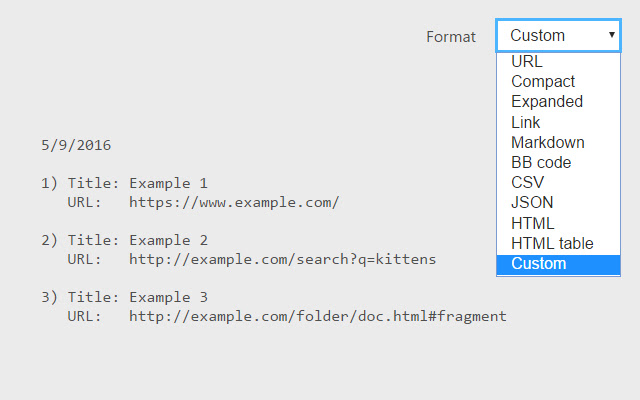Select the highlighted Custom list option
Viewport: 640px width, 400px height.
pyautogui.click(x=539, y=264)
